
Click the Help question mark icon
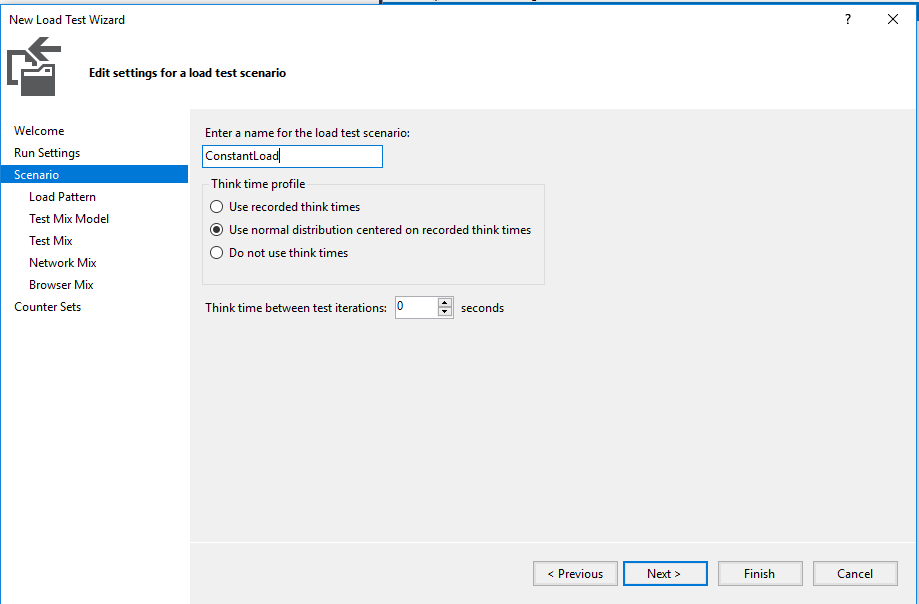pyautogui.click(x=847, y=19)
